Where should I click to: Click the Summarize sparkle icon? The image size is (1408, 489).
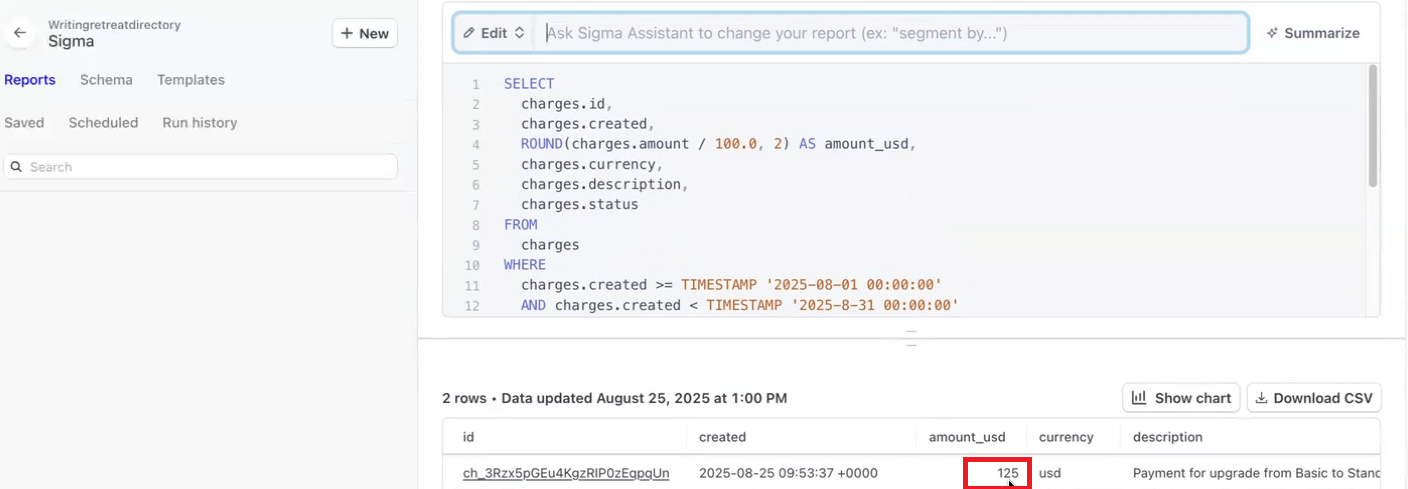[1273, 33]
